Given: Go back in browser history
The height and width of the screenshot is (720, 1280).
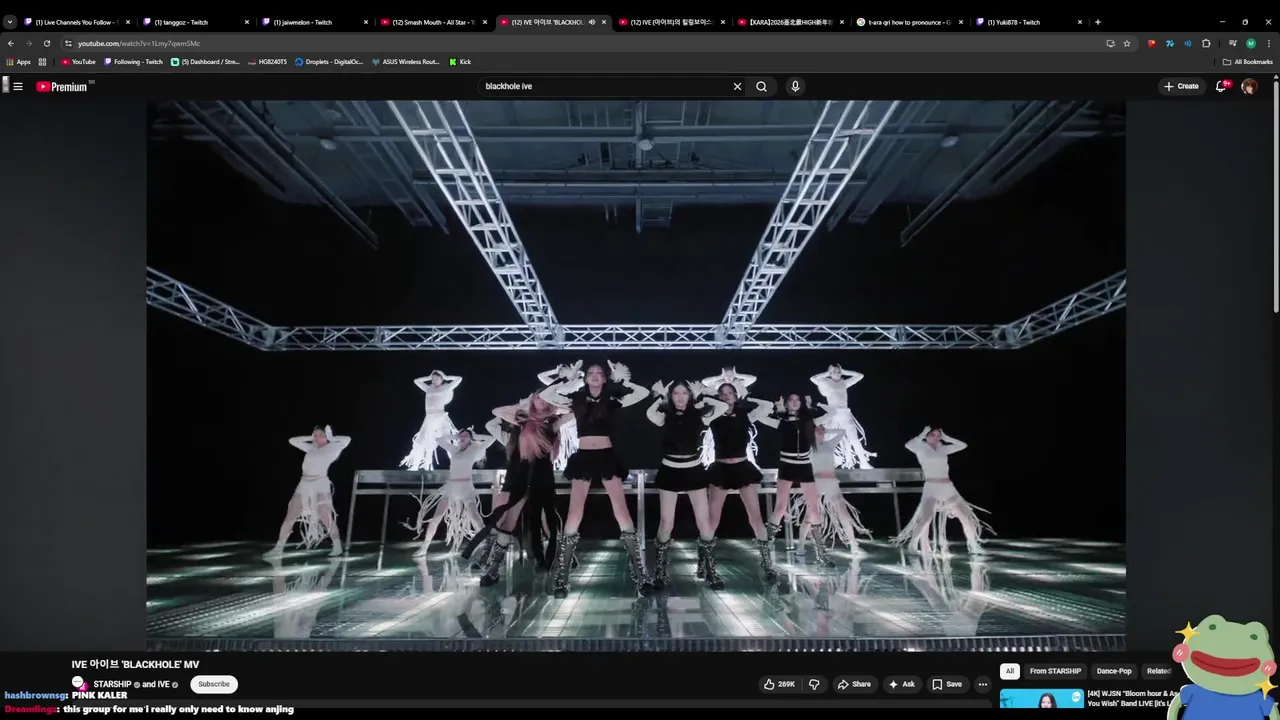Looking at the screenshot, I should pyautogui.click(x=11, y=43).
